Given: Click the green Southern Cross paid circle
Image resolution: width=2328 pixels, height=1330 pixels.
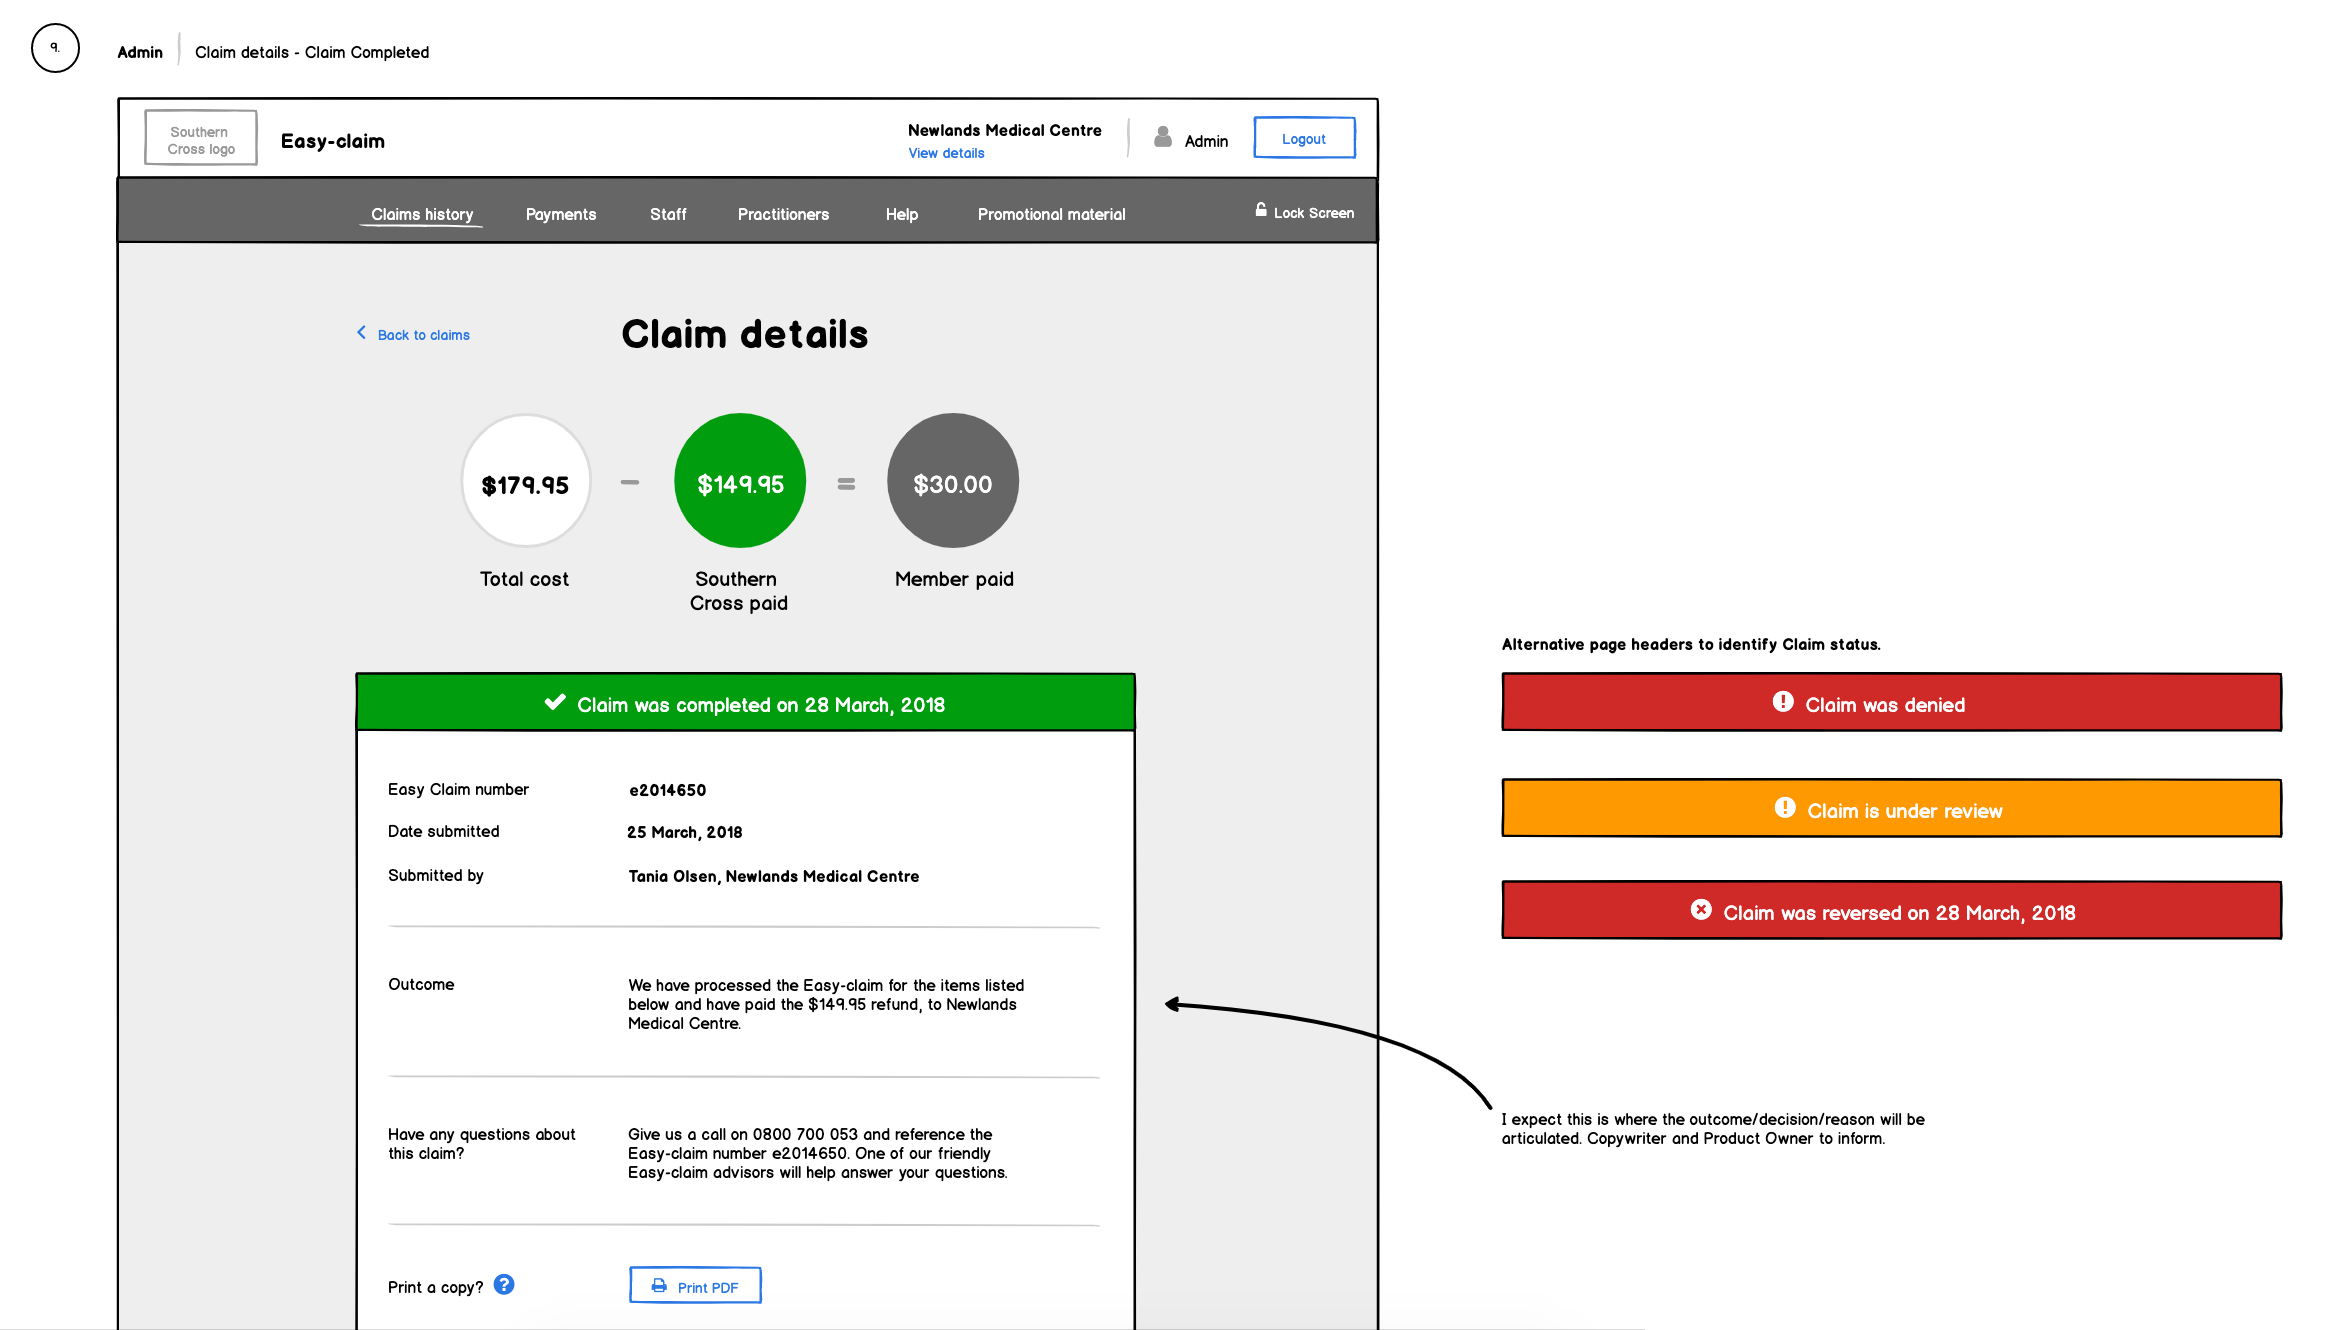Looking at the screenshot, I should pyautogui.click(x=740, y=481).
